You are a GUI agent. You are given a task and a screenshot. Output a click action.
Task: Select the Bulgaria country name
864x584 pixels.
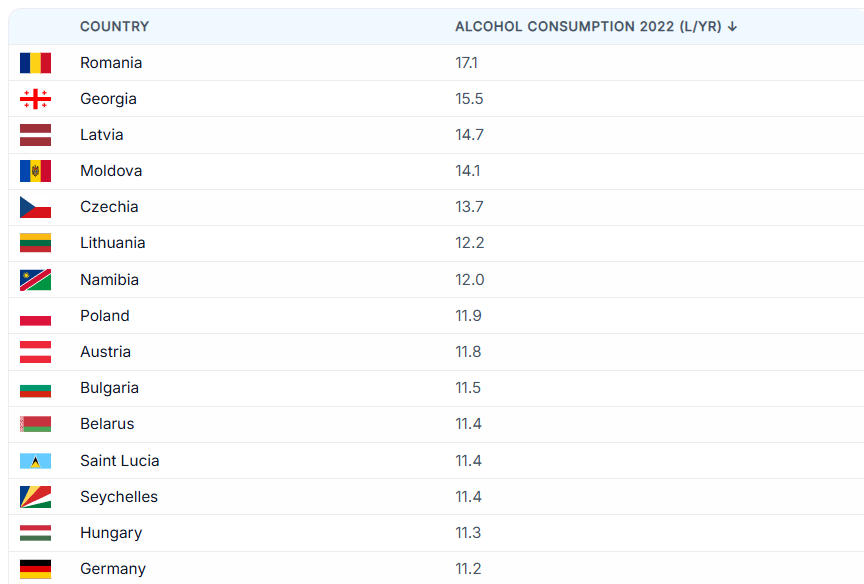coord(109,388)
